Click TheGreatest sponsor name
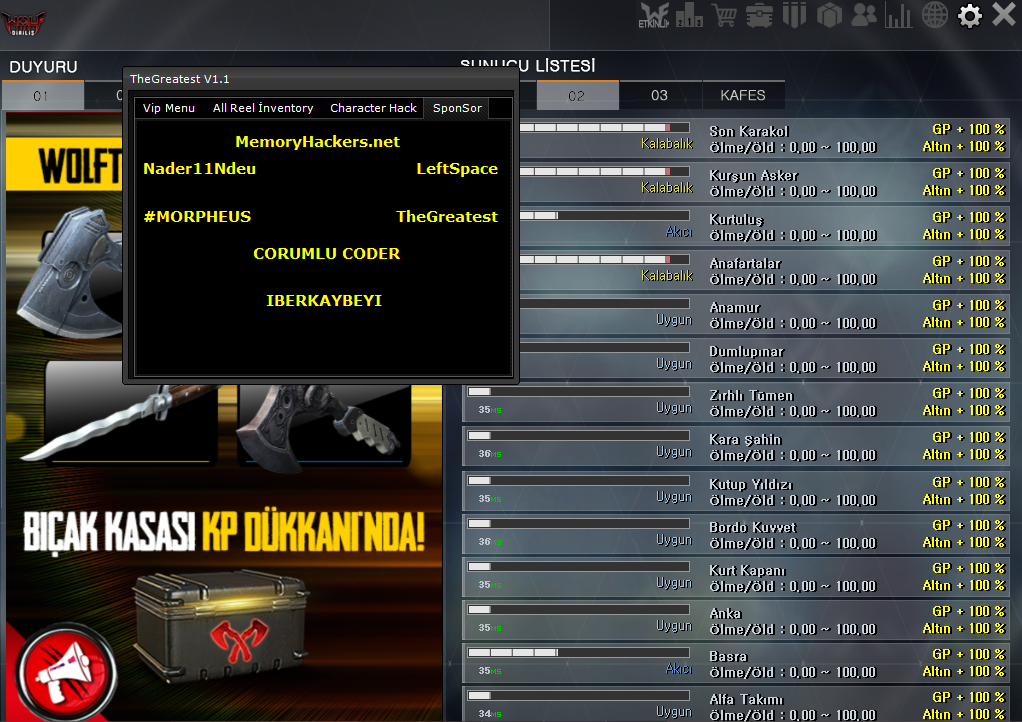 click(446, 217)
